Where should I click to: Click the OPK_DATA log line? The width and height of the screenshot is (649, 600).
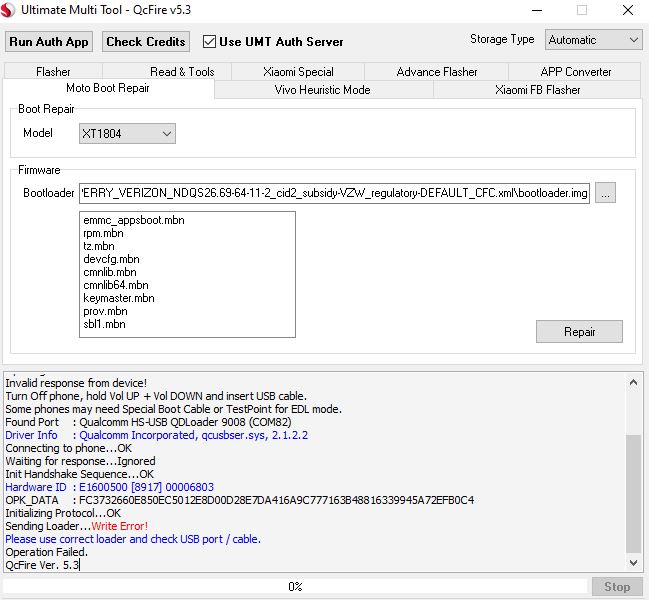coord(239,500)
